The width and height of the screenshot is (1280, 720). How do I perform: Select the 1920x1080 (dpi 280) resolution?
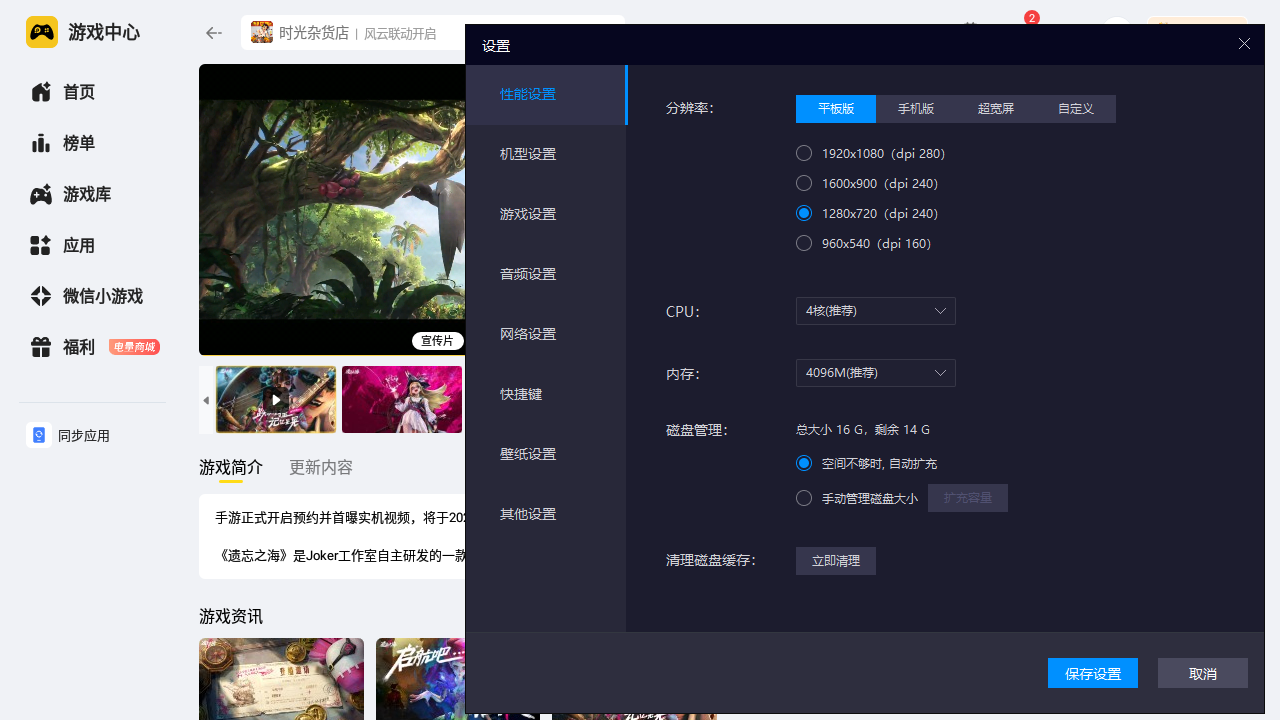[x=804, y=153]
